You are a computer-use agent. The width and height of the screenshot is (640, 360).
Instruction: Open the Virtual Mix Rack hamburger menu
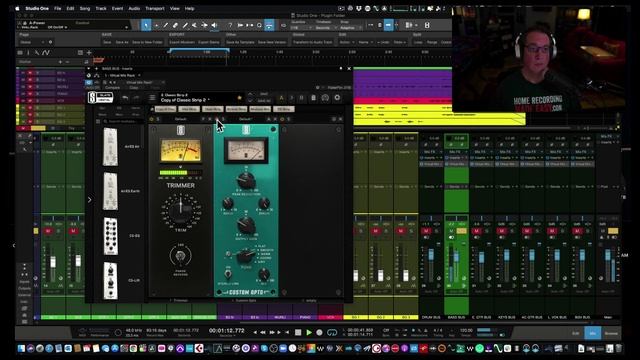tap(152, 98)
